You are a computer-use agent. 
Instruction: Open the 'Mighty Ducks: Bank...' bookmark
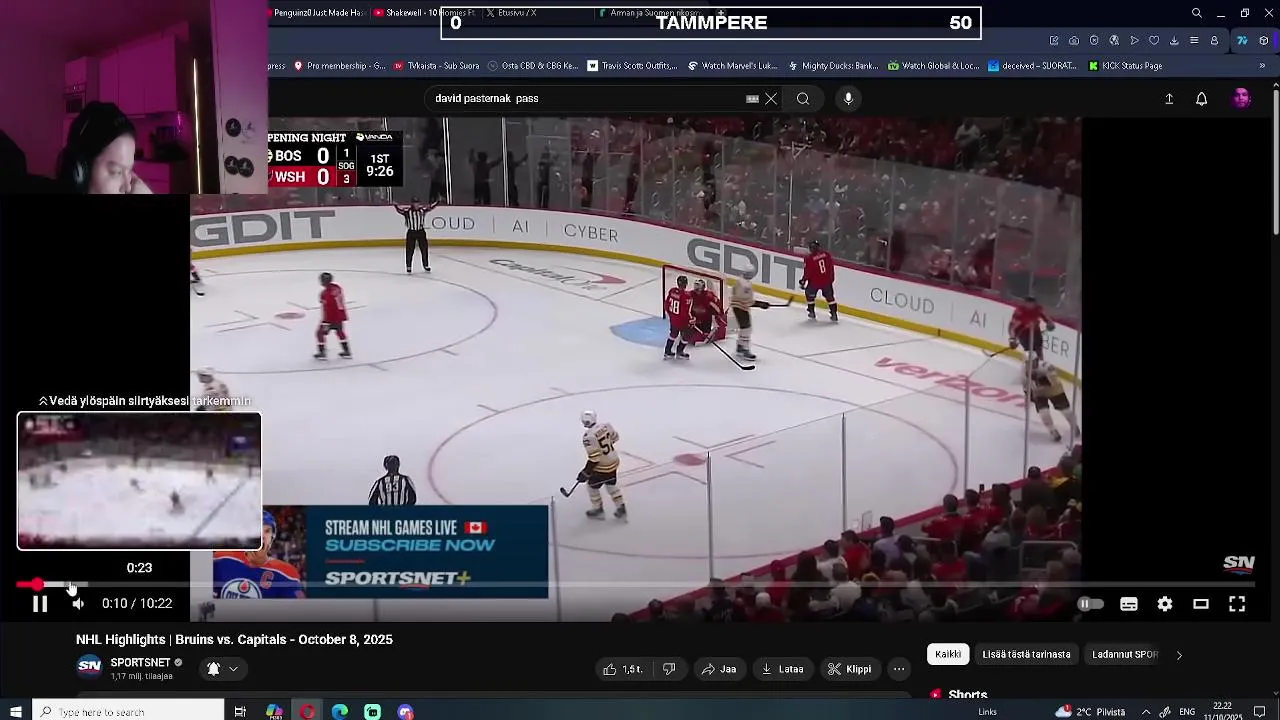coord(833,66)
